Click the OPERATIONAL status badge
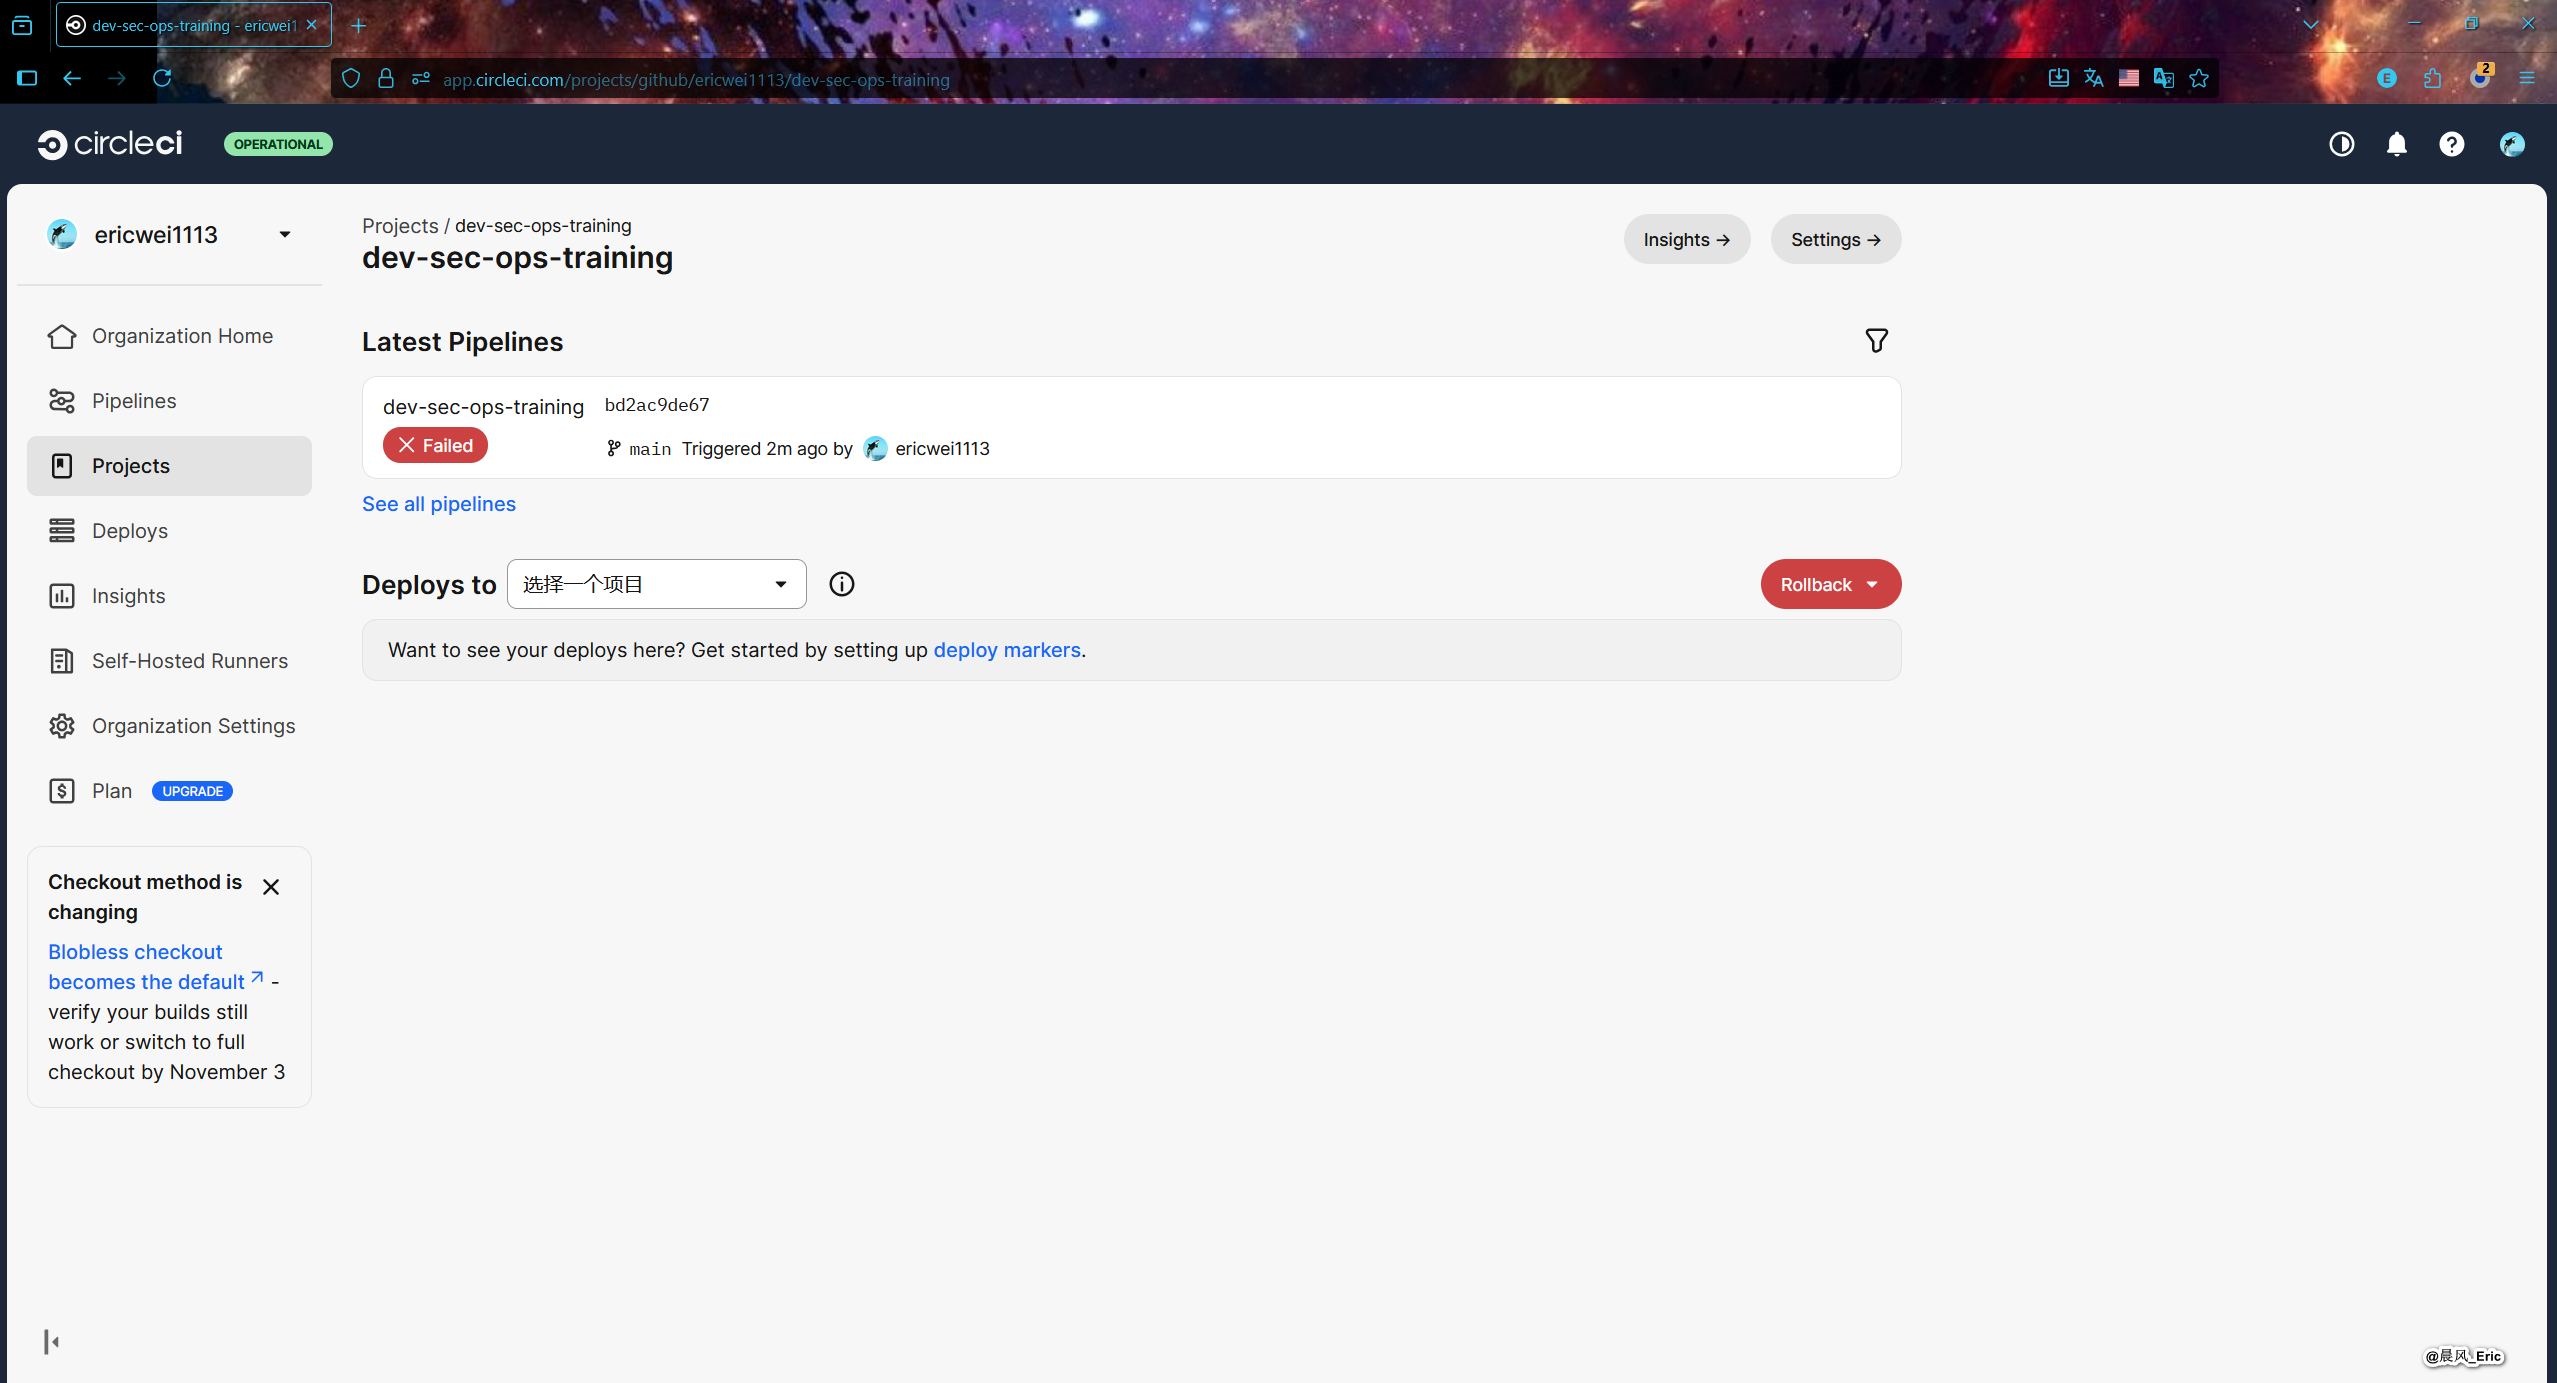Screen dimensions: 2557x1383 (x=278, y=145)
